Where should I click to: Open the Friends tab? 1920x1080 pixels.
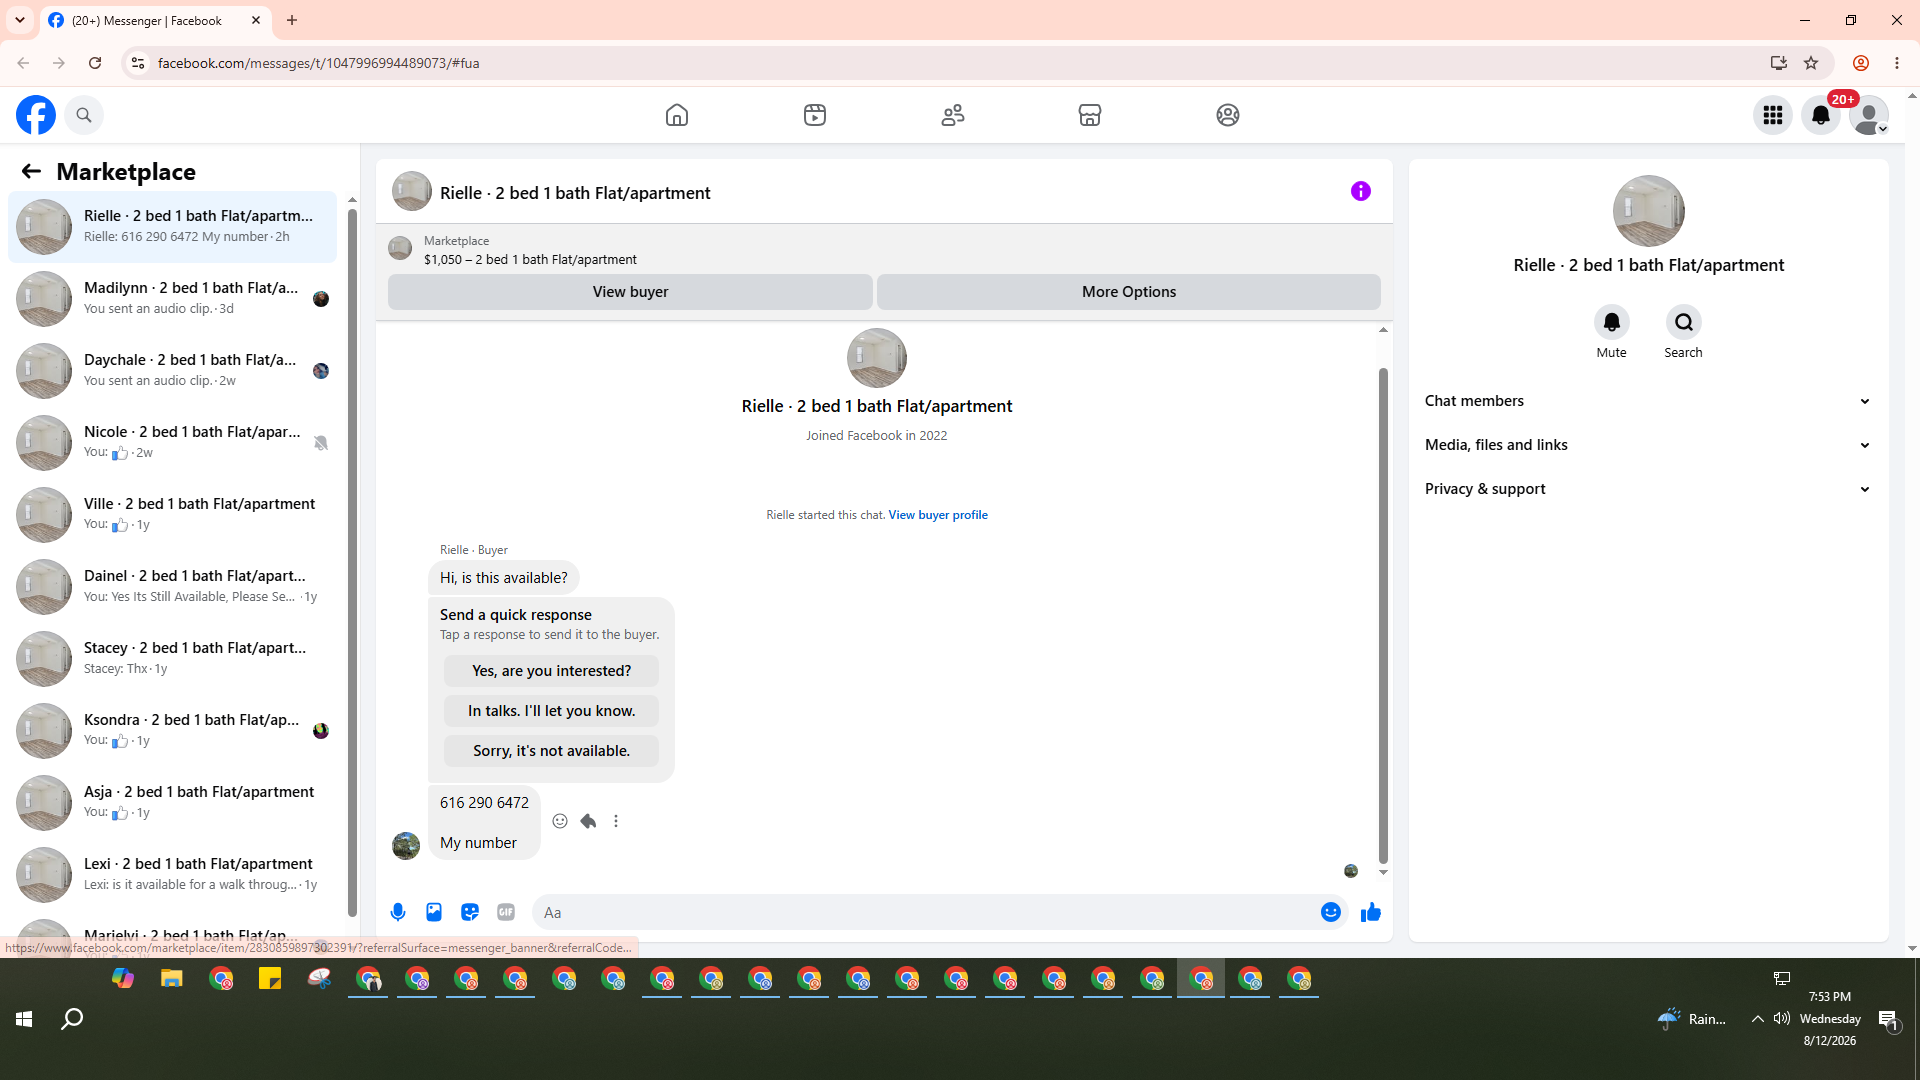(x=953, y=115)
